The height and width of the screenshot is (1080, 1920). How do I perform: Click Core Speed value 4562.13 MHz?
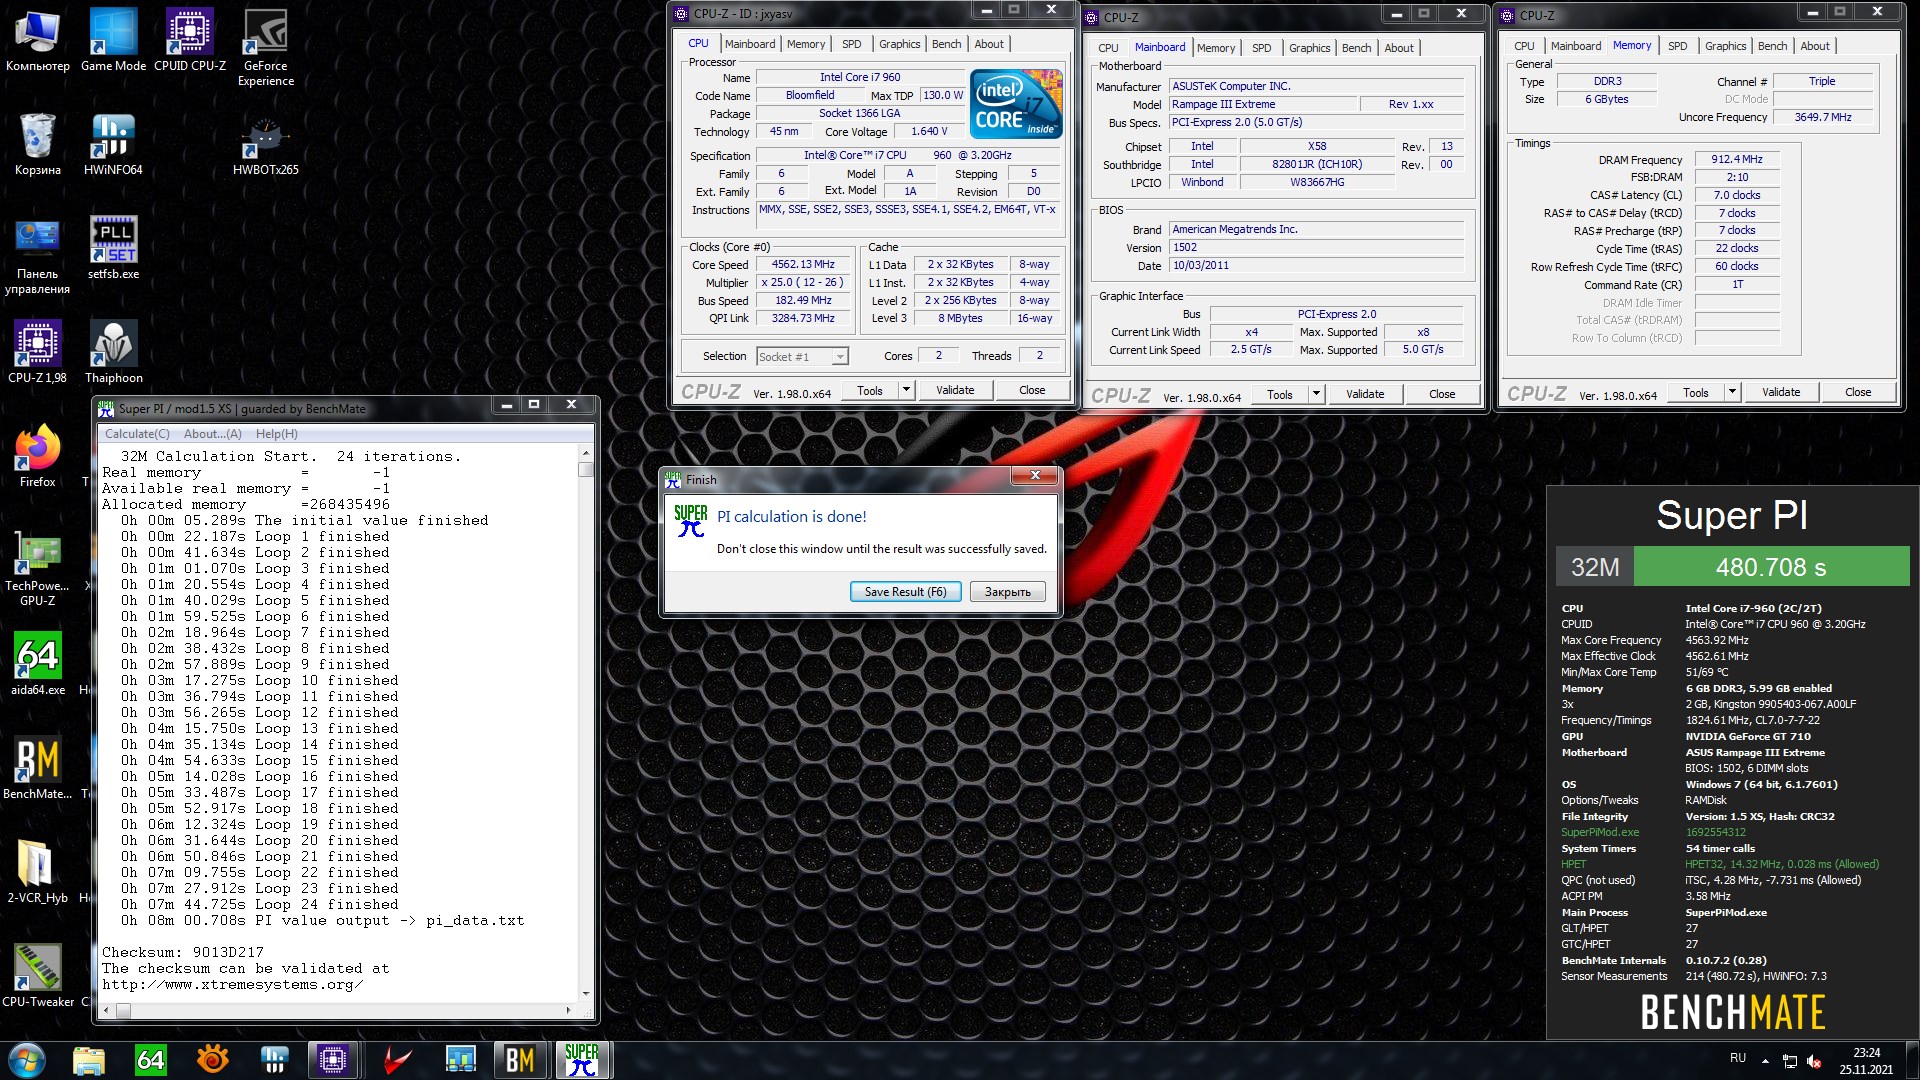(x=803, y=265)
